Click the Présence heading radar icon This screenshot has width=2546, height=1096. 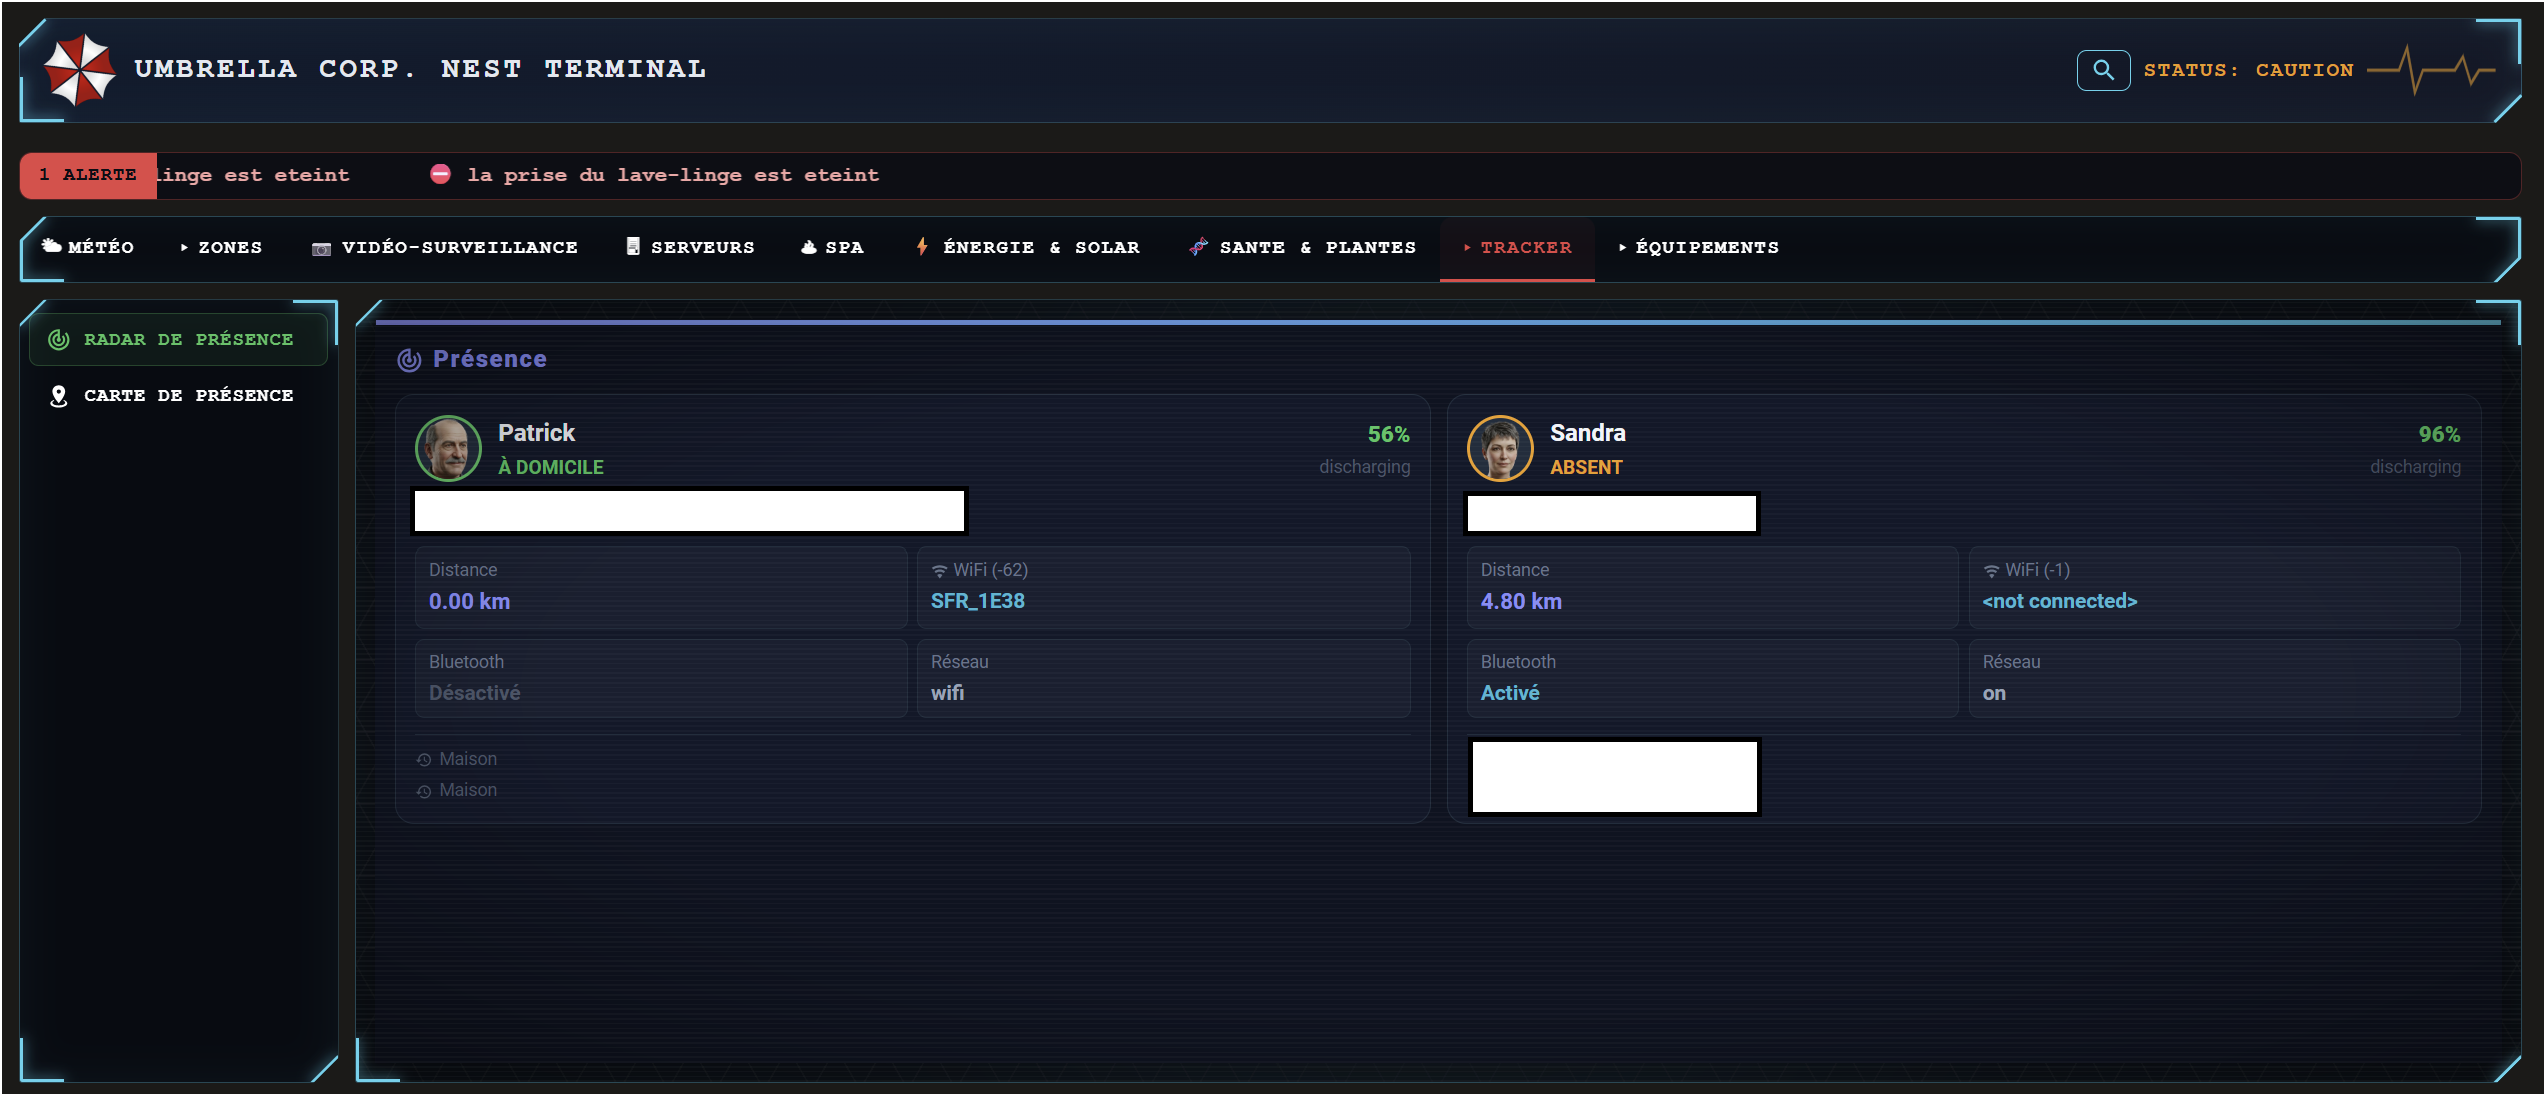pyautogui.click(x=409, y=360)
